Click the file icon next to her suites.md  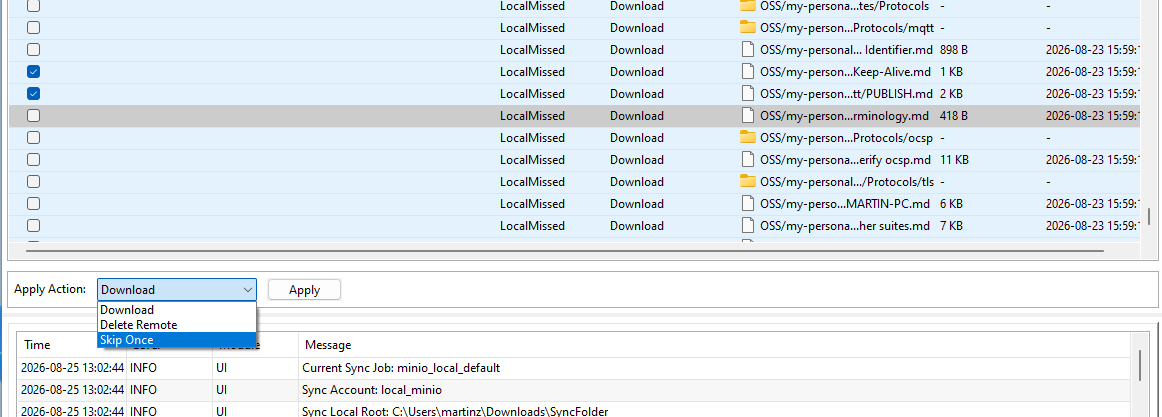pos(747,226)
